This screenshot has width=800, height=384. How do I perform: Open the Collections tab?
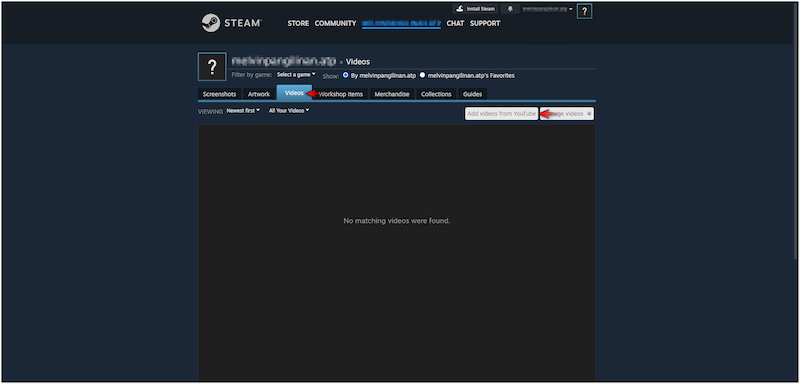[x=436, y=94]
